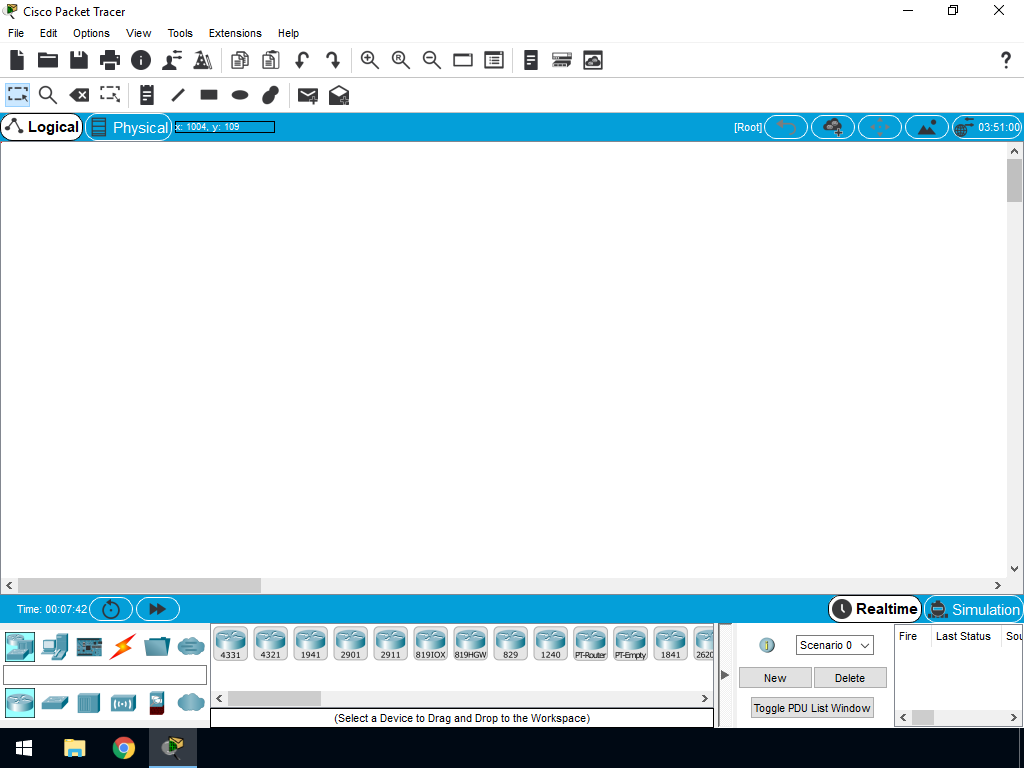Viewport: 1024px width, 768px height.
Task: Expand the Scenario 0 dropdown
Action: 835,645
